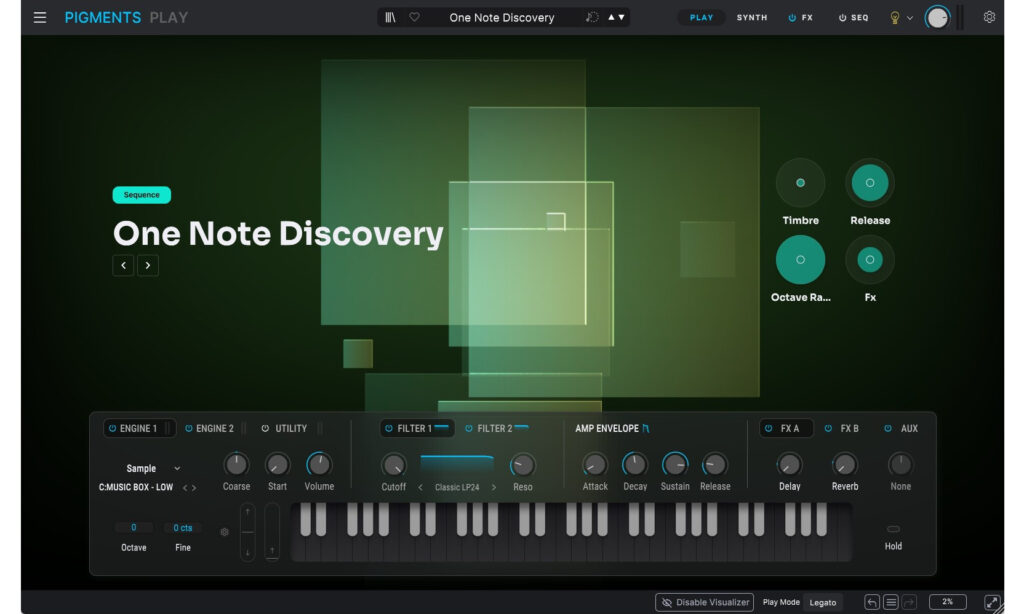The image size is (1024, 614).
Task: Click the resize window icon at bottom right
Action: click(x=992, y=602)
